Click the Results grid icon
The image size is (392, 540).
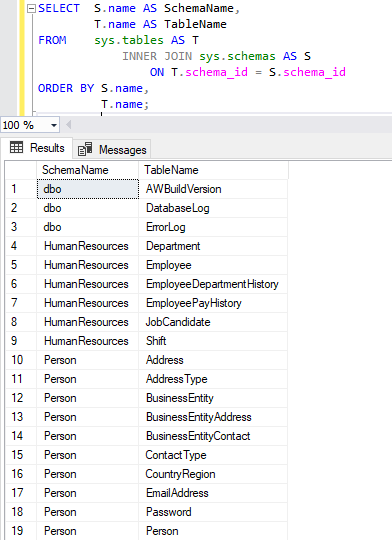17,147
